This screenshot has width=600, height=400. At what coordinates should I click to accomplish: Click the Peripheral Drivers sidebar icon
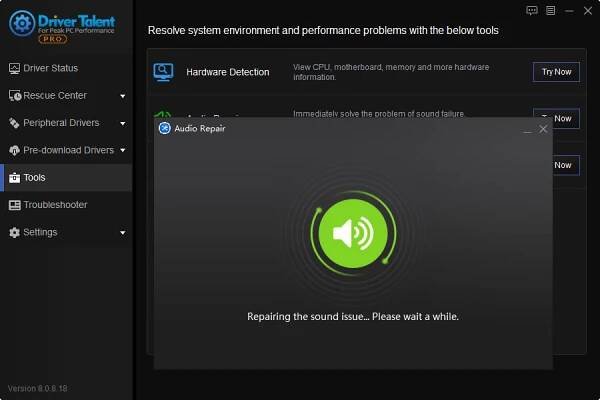click(14, 123)
